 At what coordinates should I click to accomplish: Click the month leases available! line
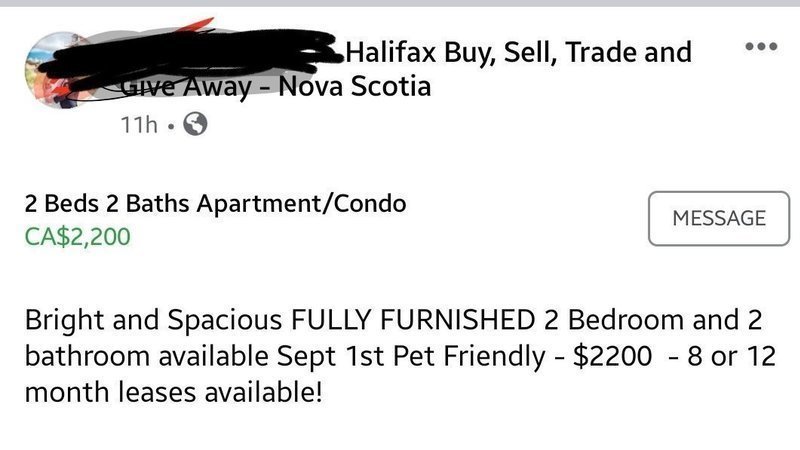[173, 392]
